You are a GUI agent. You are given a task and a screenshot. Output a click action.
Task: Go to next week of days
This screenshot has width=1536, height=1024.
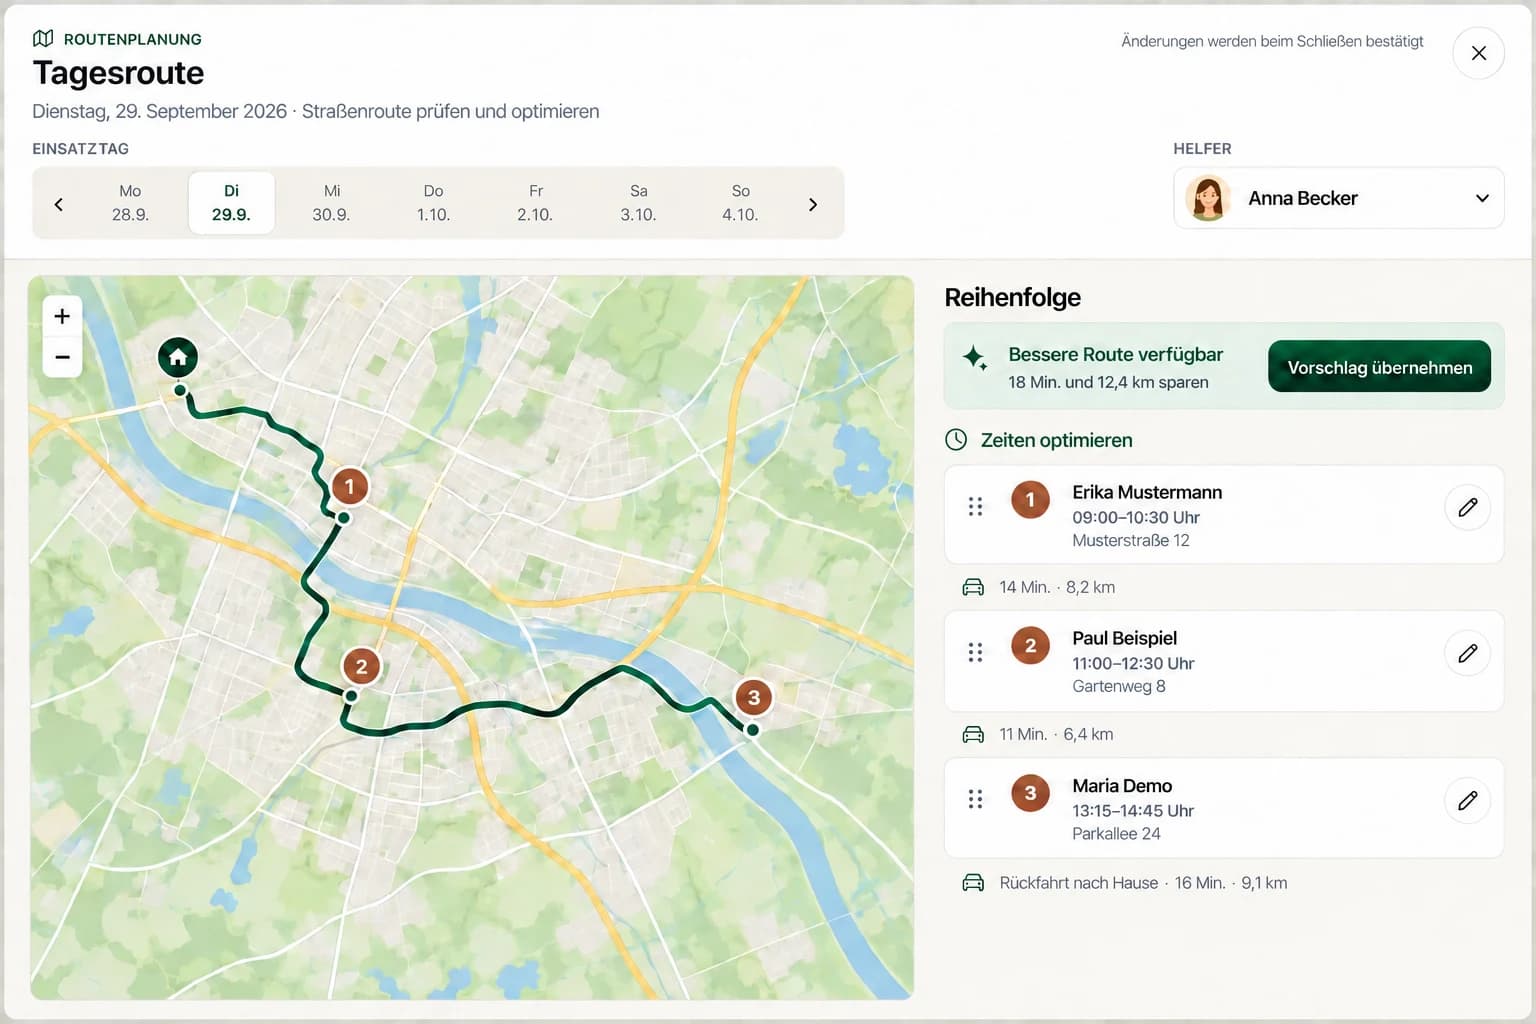coord(813,204)
